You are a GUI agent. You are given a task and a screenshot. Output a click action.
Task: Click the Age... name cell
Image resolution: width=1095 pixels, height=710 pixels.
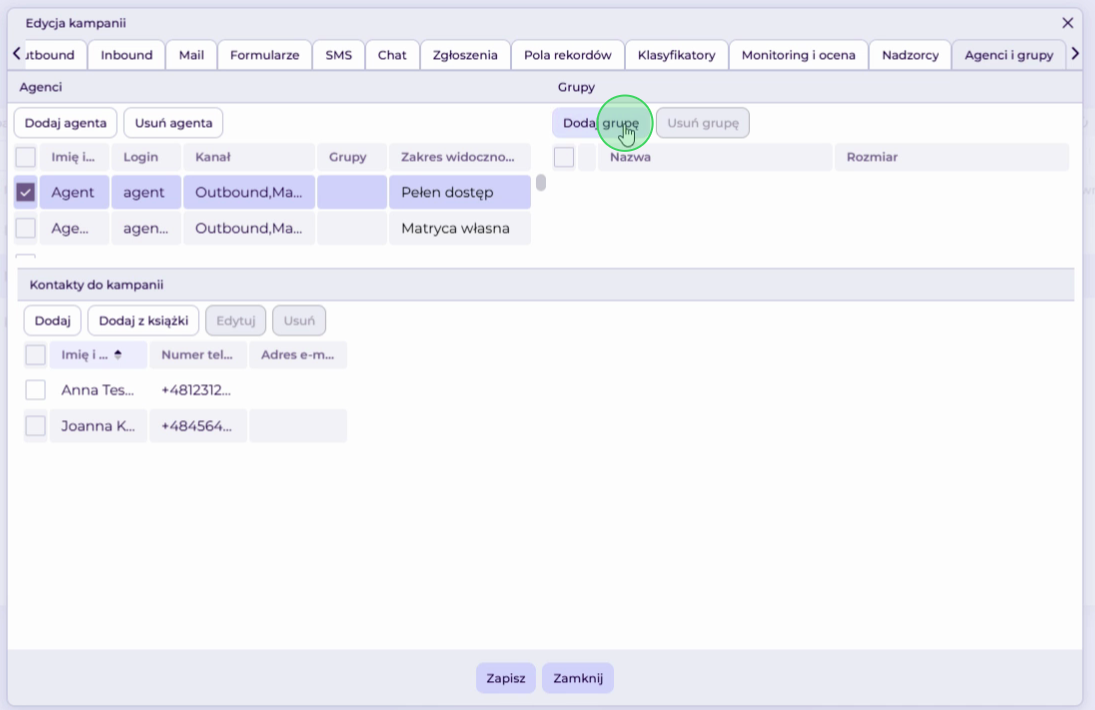click(74, 228)
